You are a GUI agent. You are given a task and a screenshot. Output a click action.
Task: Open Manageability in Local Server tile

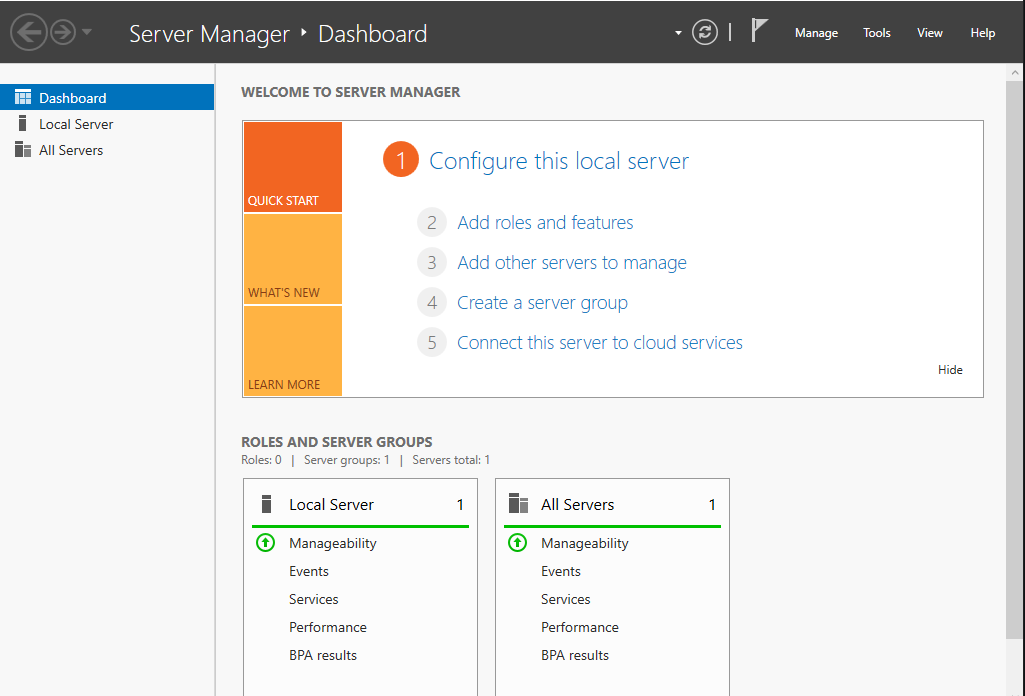333,543
